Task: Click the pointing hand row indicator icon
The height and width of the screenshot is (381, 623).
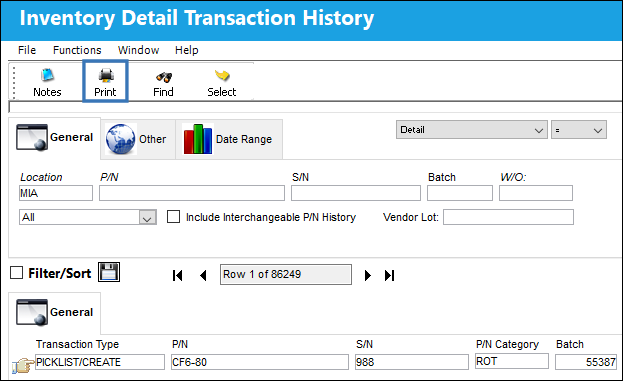Action: [x=23, y=365]
